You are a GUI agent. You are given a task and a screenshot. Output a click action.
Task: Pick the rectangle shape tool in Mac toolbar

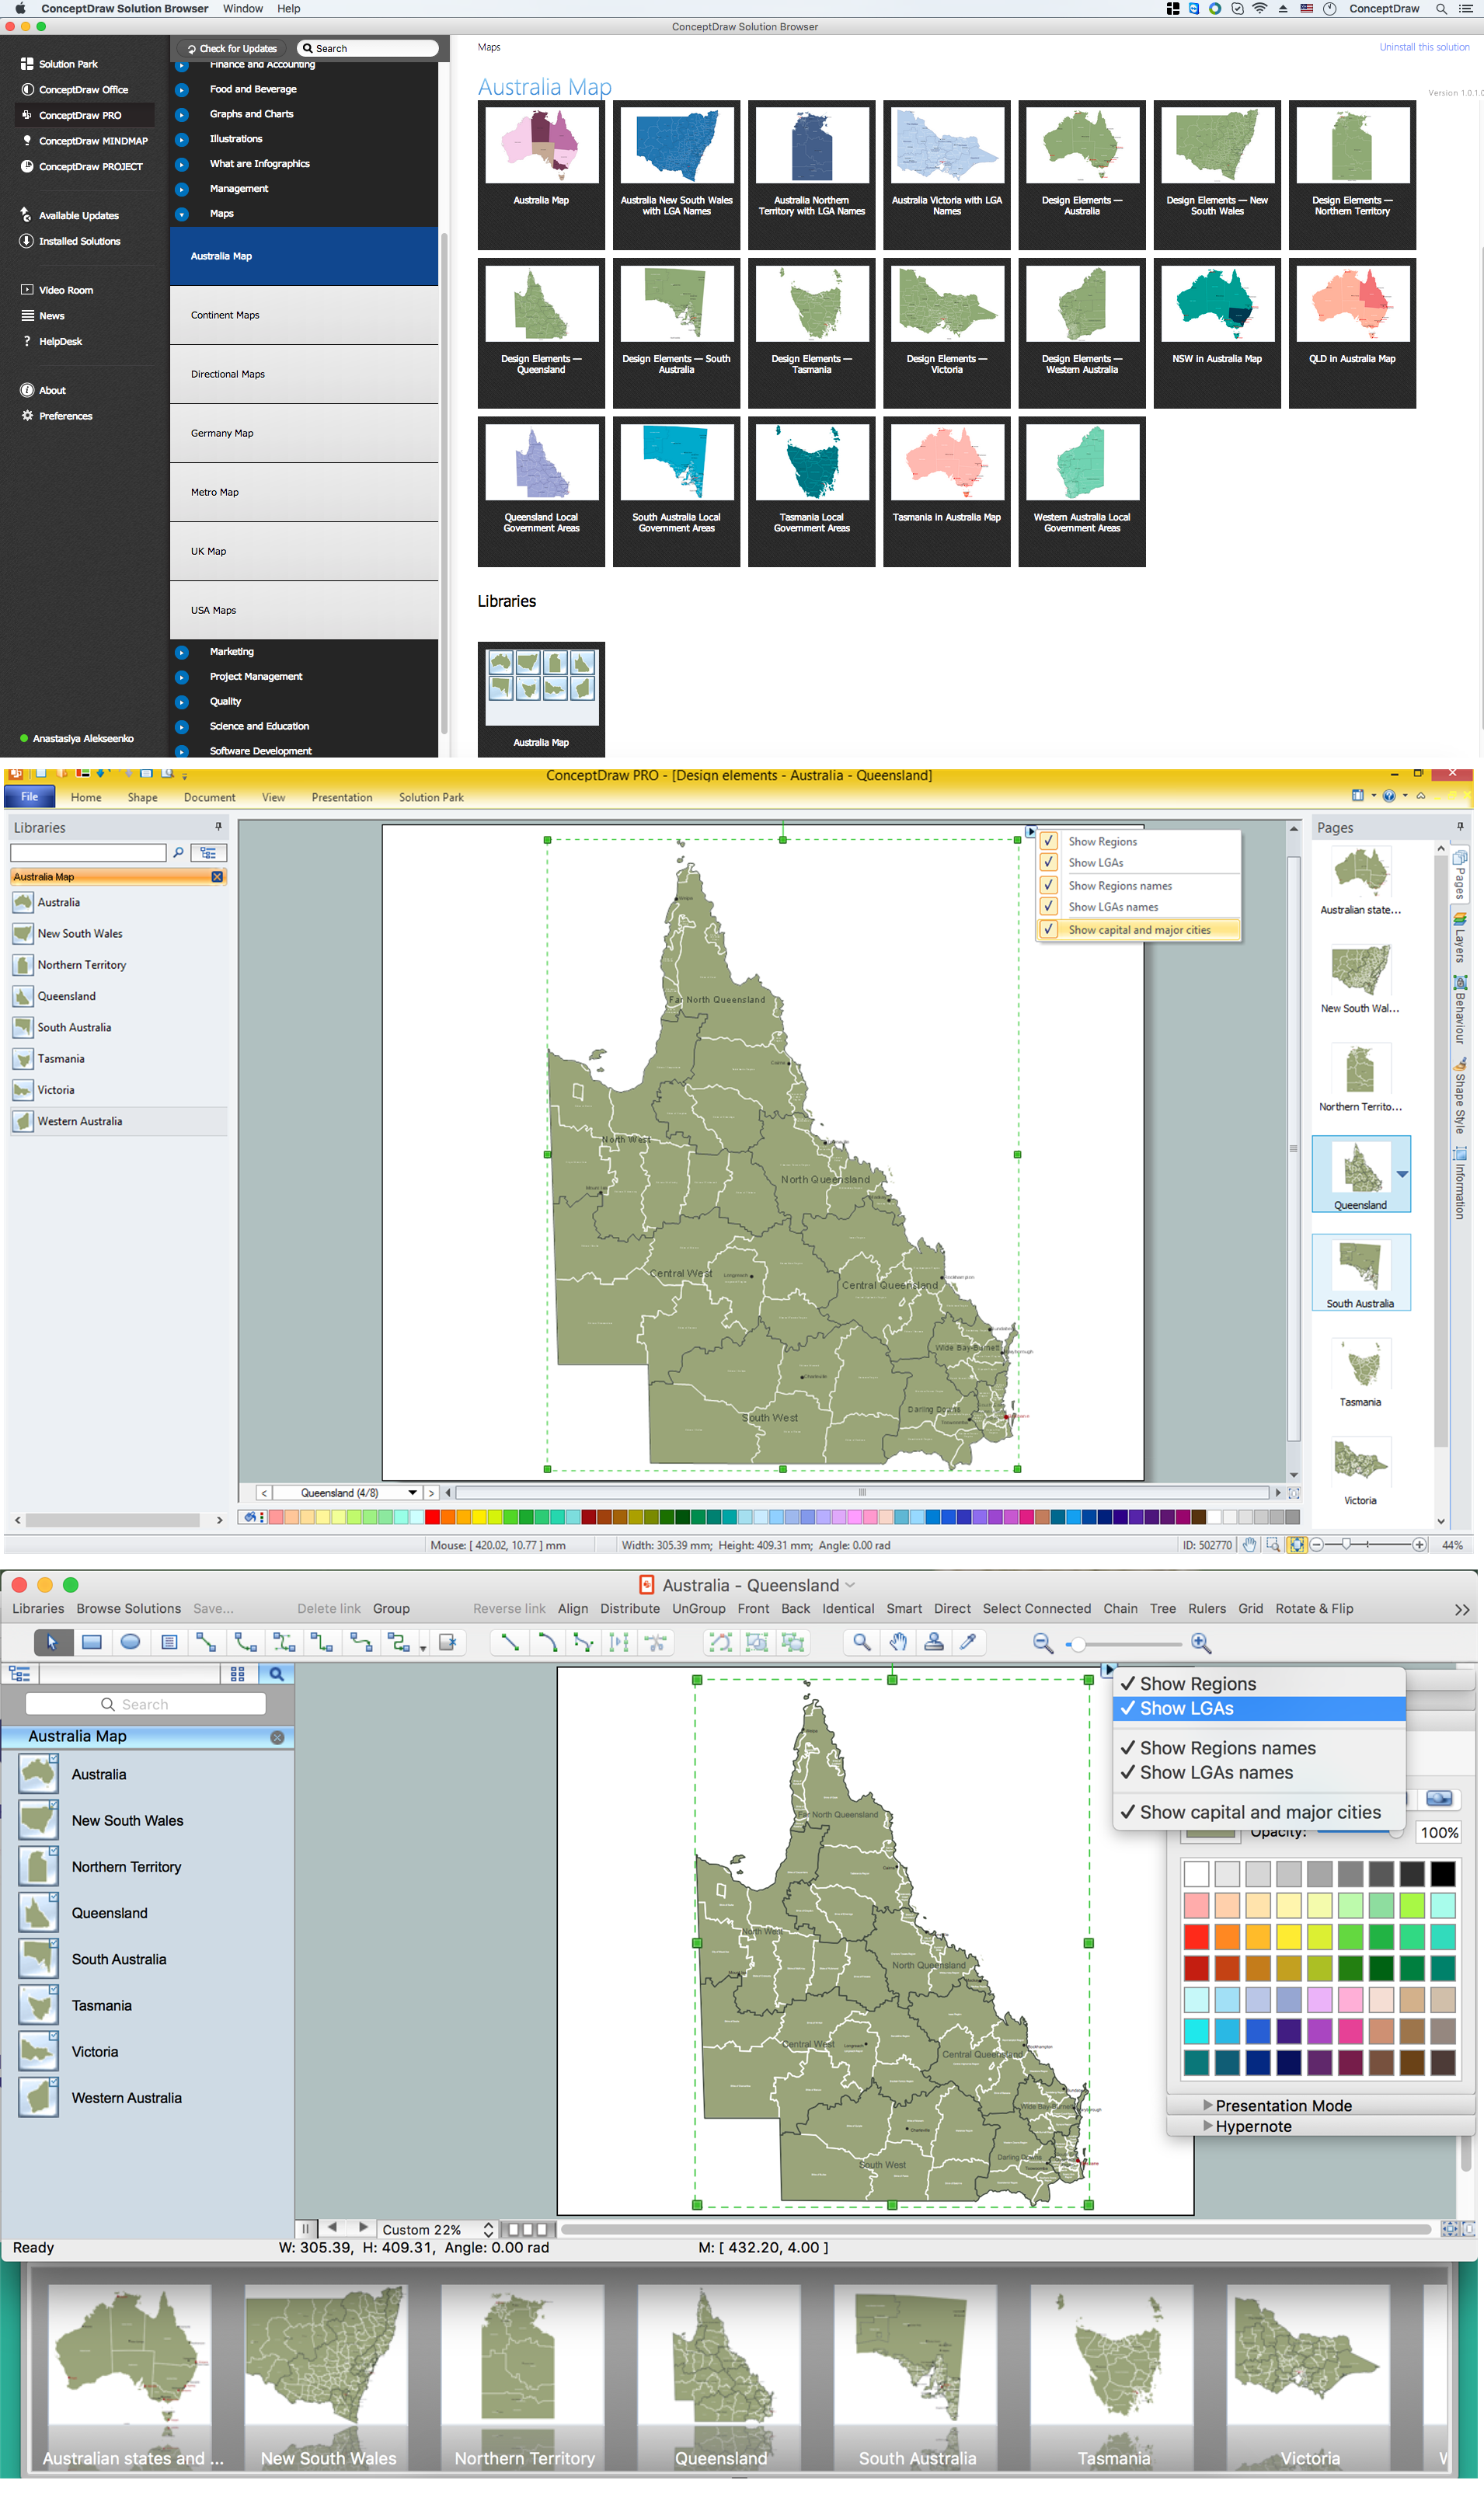click(91, 1642)
